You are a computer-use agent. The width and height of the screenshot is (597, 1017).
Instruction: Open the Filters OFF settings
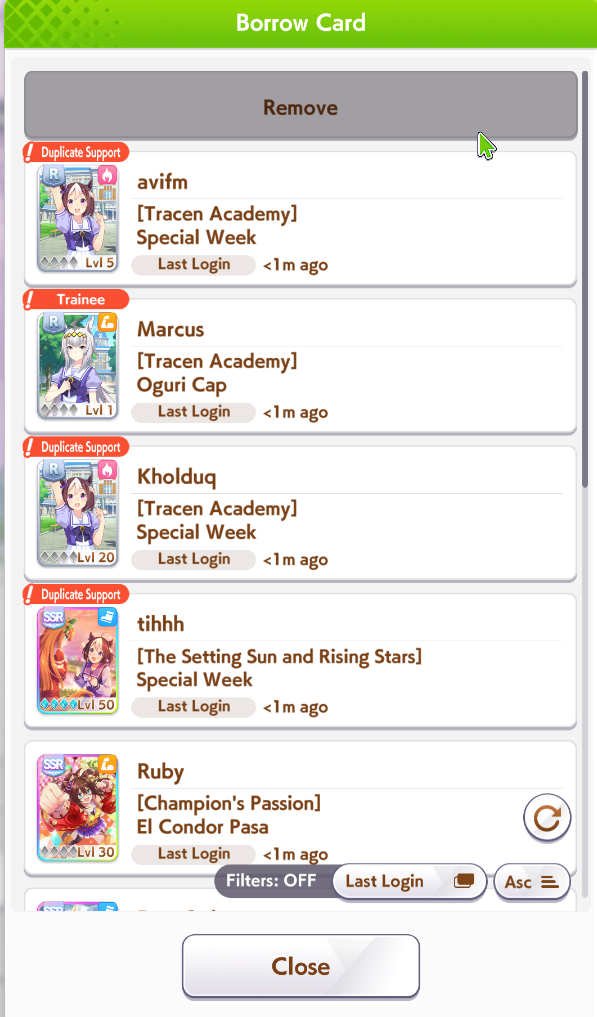click(x=273, y=881)
